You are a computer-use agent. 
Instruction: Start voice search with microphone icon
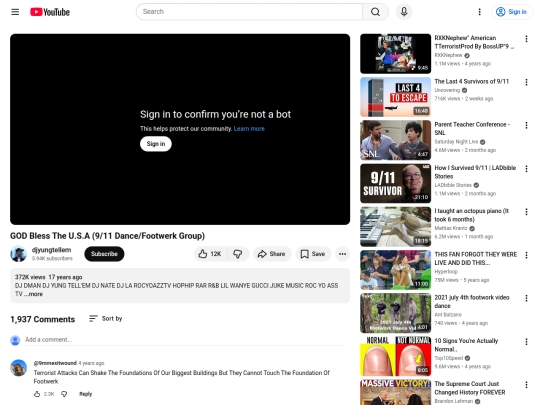click(x=404, y=12)
